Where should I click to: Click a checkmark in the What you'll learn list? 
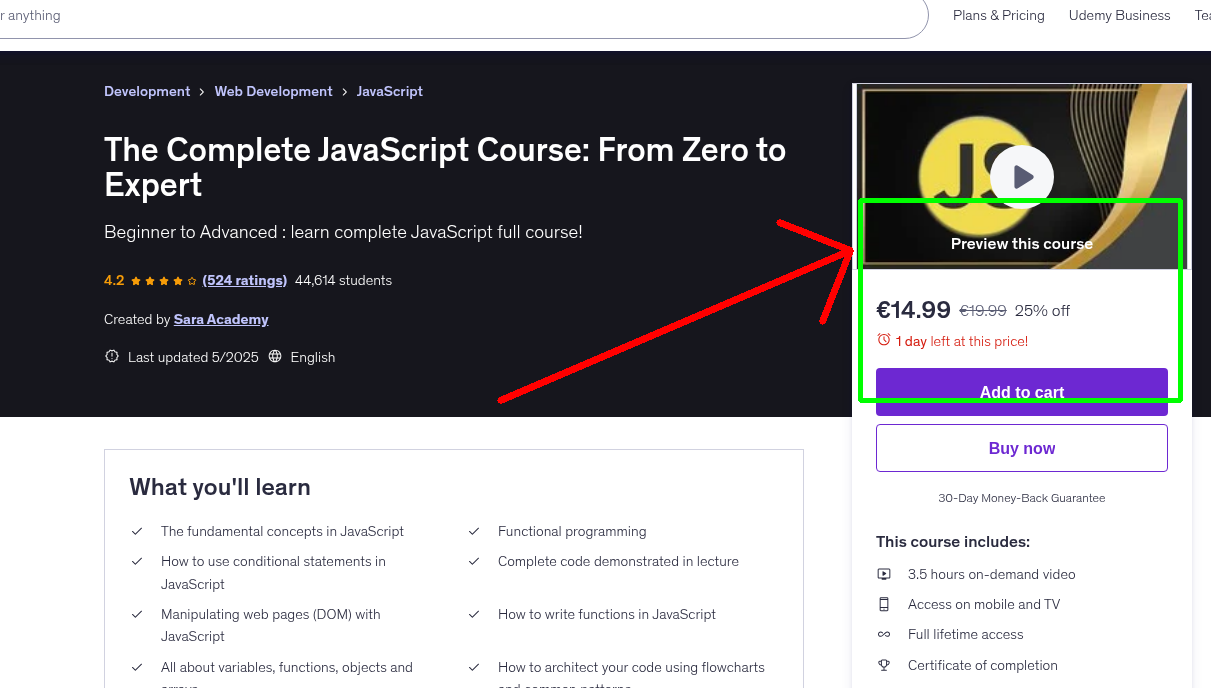(137, 531)
